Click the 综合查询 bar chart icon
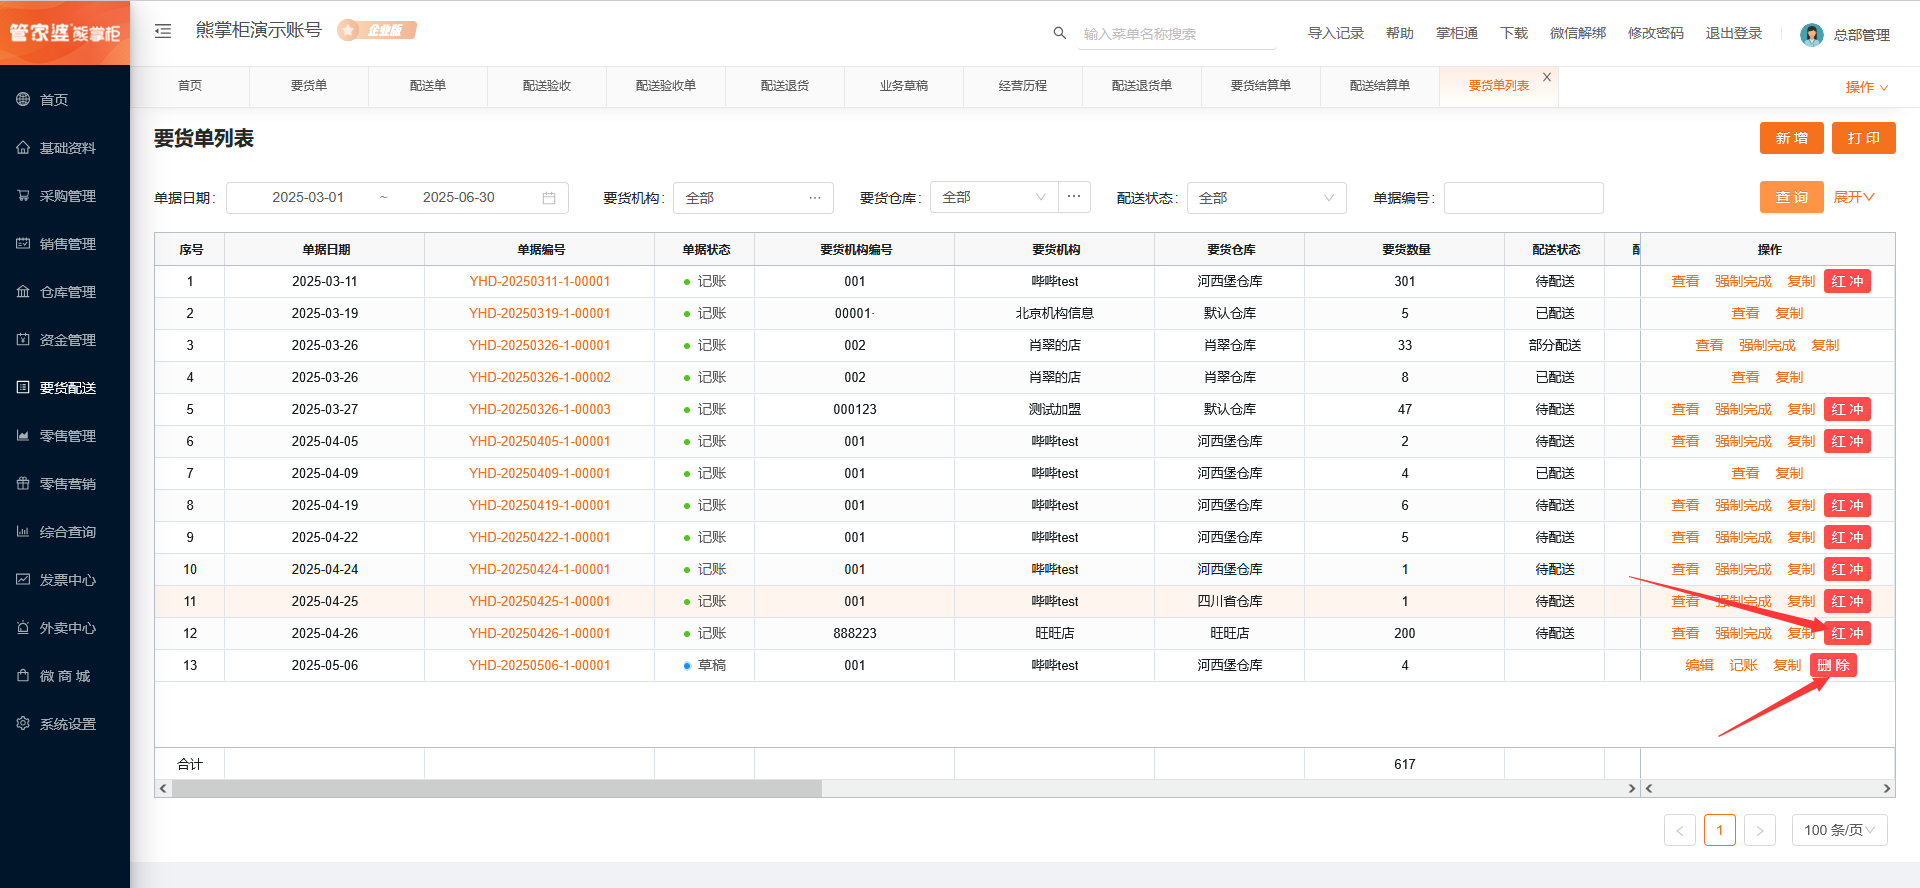The image size is (1920, 888). [23, 531]
